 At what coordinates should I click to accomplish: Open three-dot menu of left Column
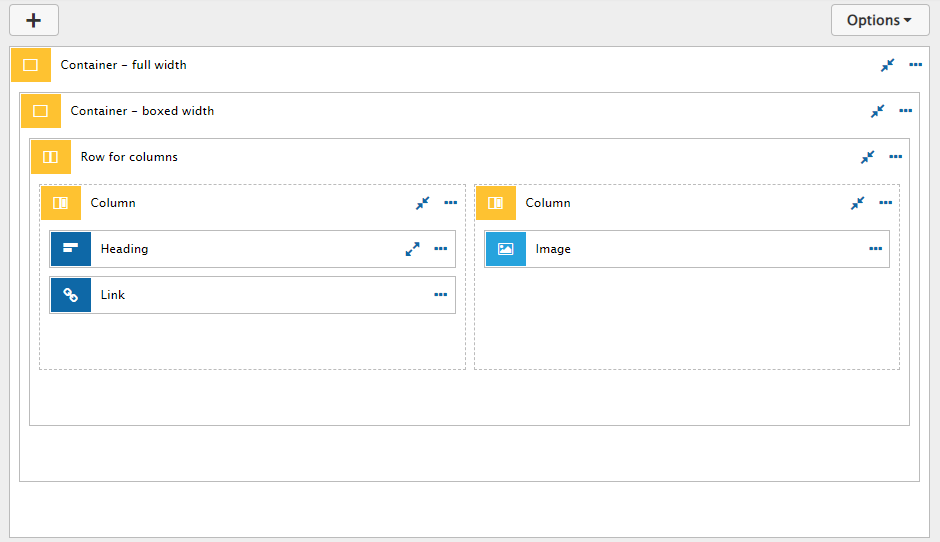click(x=451, y=203)
